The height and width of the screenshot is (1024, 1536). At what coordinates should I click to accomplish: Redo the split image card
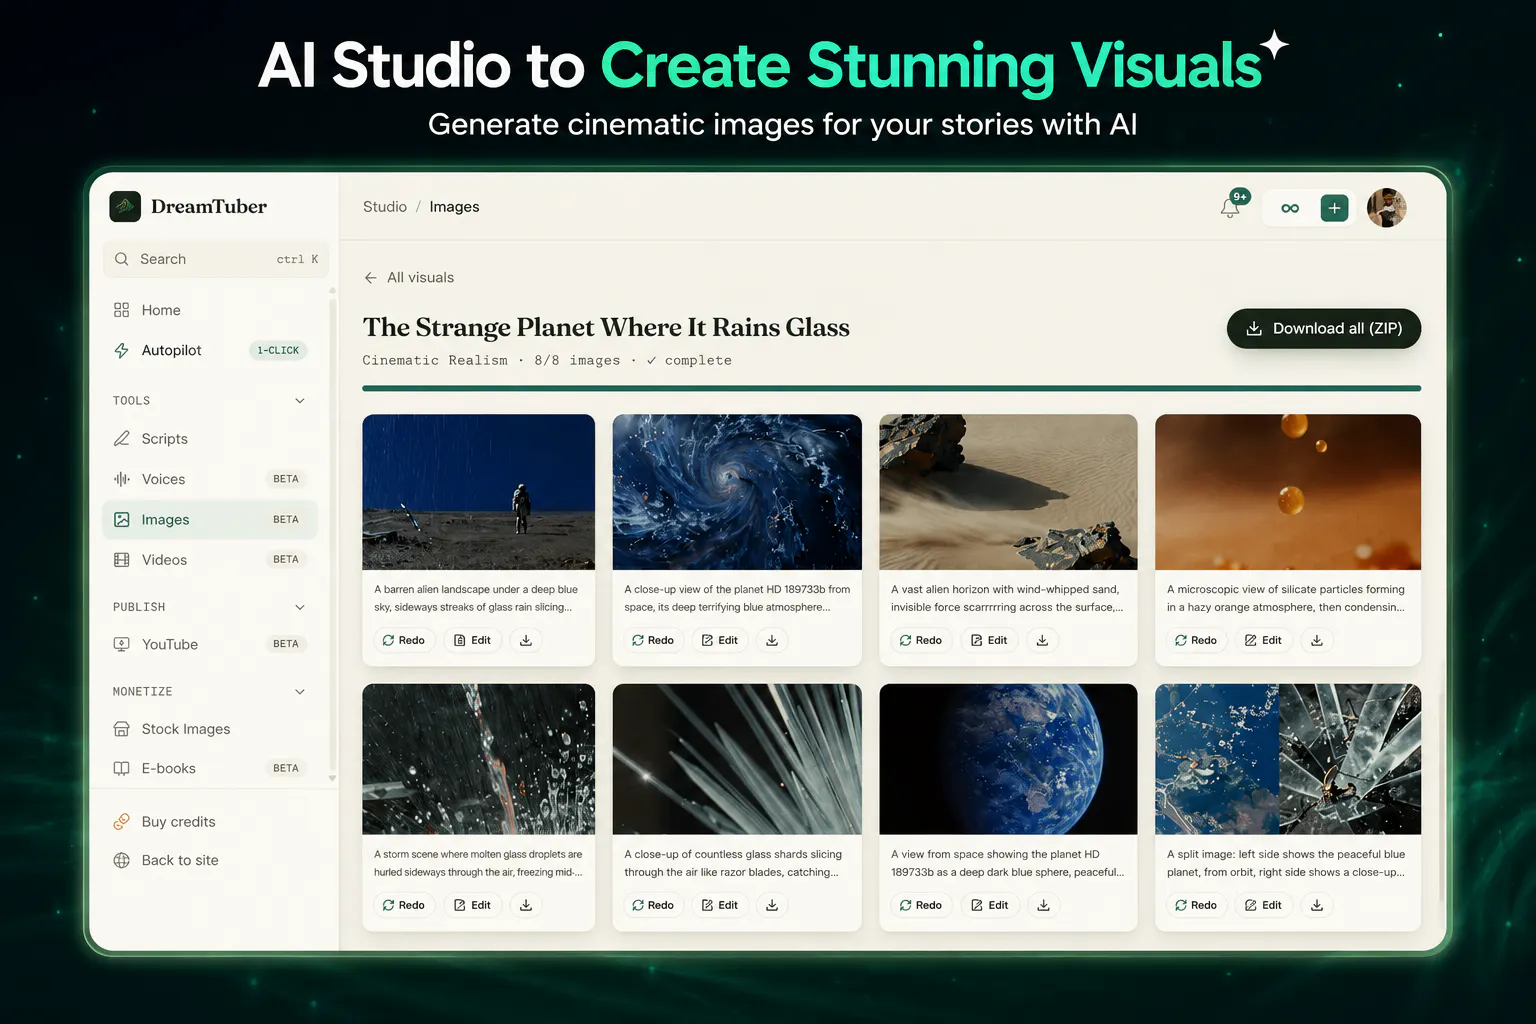(x=1195, y=905)
